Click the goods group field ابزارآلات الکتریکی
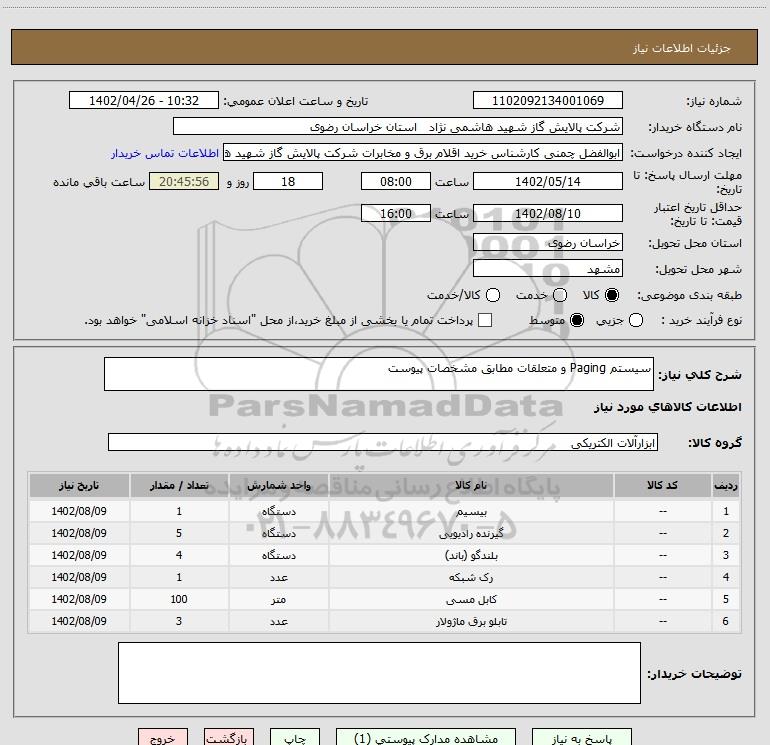The image size is (770, 745). point(383,442)
